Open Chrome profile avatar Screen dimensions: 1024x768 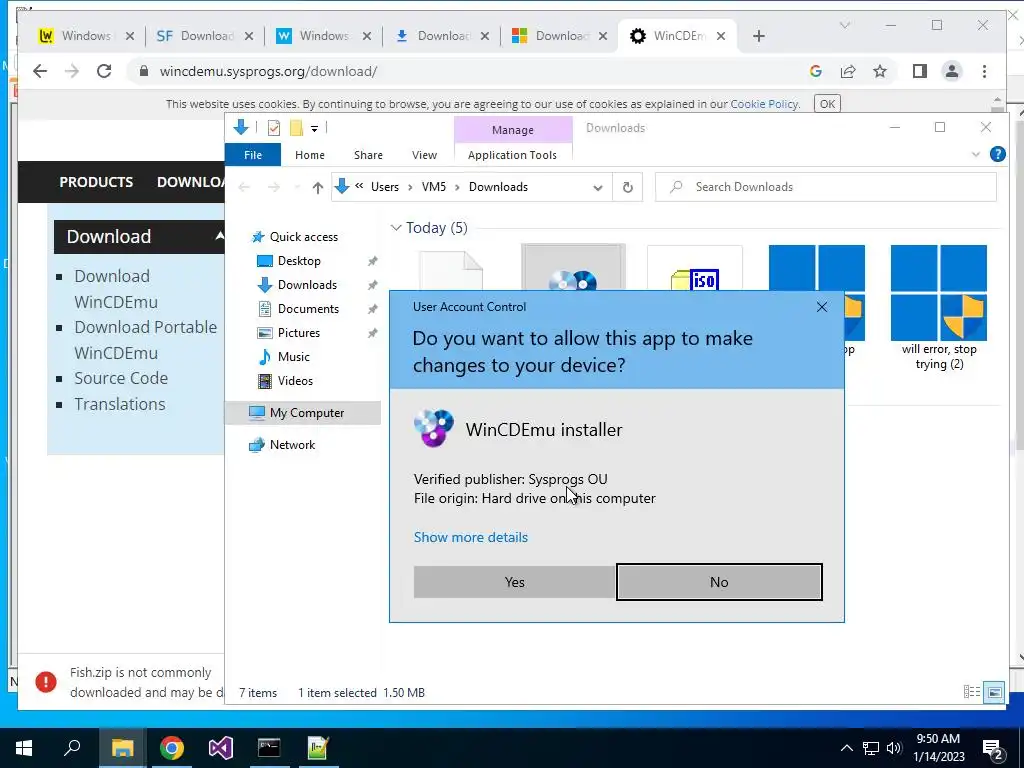point(952,71)
